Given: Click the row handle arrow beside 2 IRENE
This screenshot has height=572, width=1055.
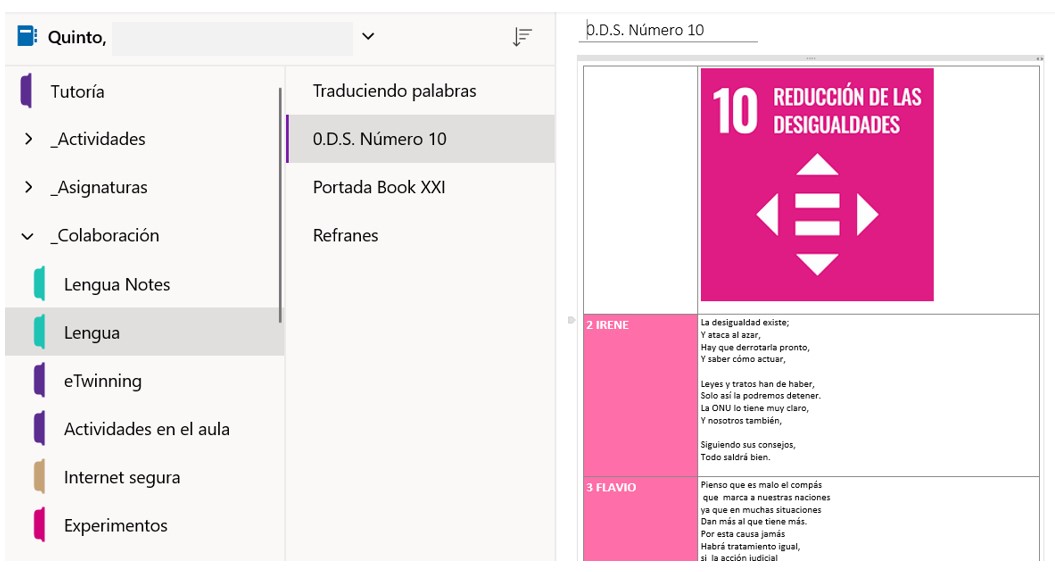Looking at the screenshot, I should tap(571, 320).
